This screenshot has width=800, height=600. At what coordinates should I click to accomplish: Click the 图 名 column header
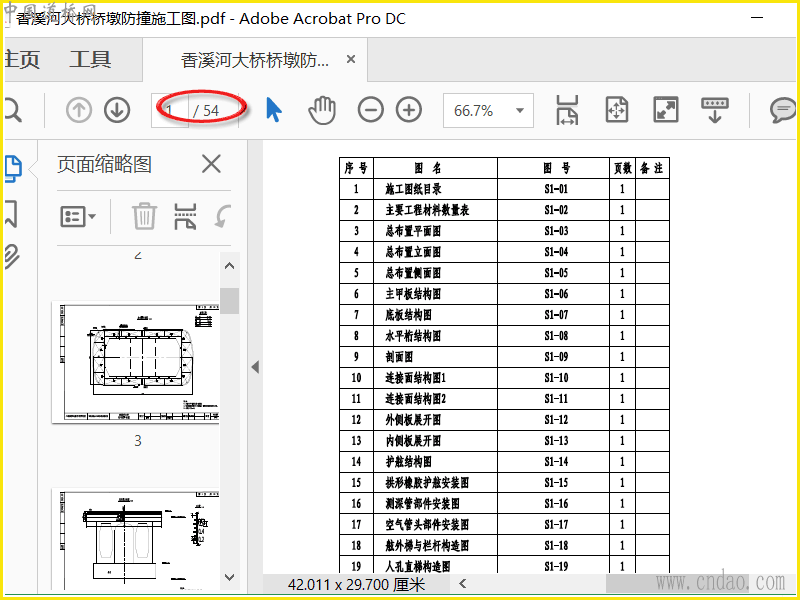[435, 168]
